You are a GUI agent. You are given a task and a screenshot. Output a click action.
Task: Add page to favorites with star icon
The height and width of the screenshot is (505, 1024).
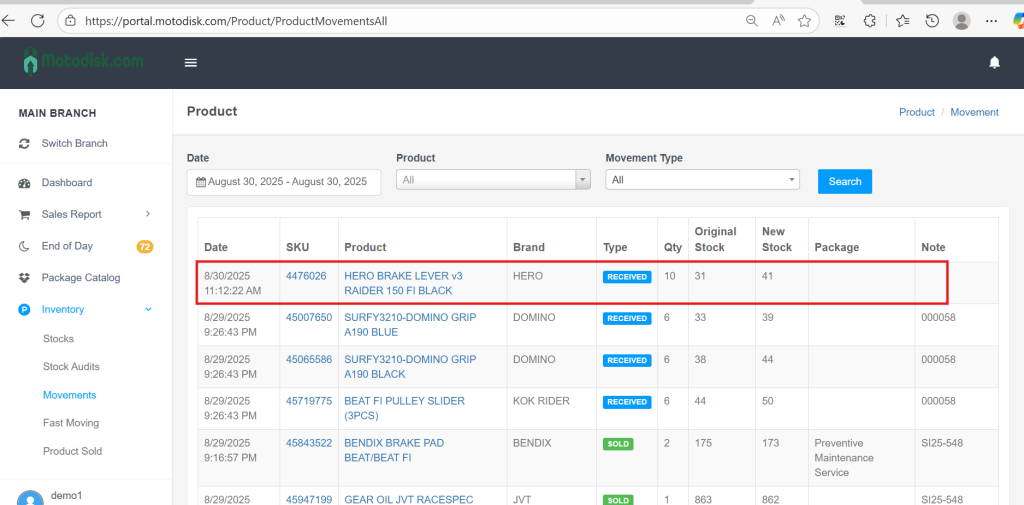click(x=804, y=20)
